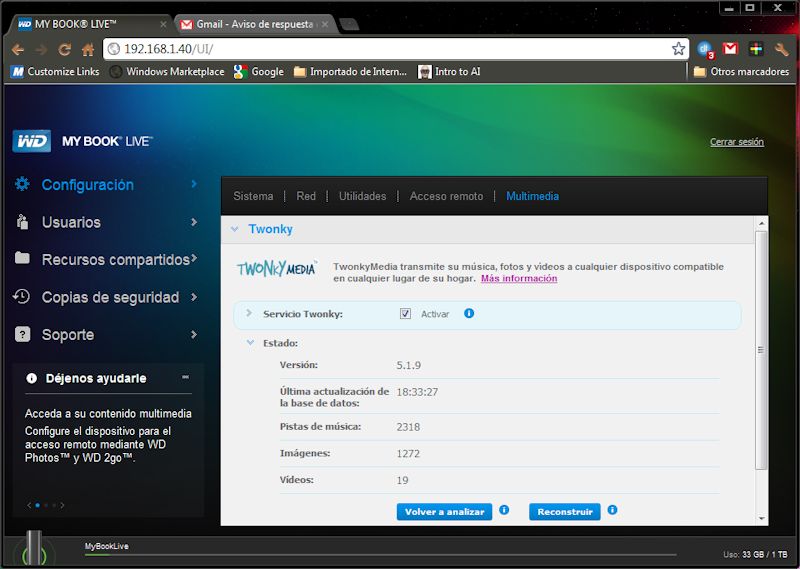800x569 pixels.
Task: Click the Twonky panel scrollbar thumb
Action: tap(761, 350)
